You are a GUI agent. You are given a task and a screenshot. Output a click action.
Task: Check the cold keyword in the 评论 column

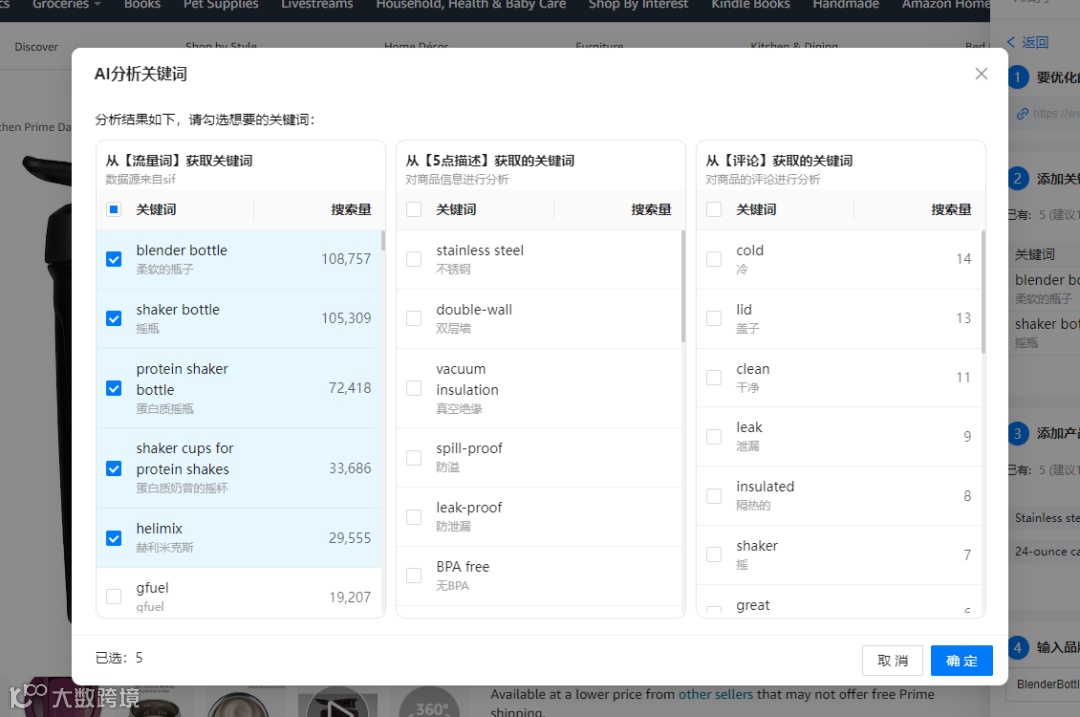714,258
